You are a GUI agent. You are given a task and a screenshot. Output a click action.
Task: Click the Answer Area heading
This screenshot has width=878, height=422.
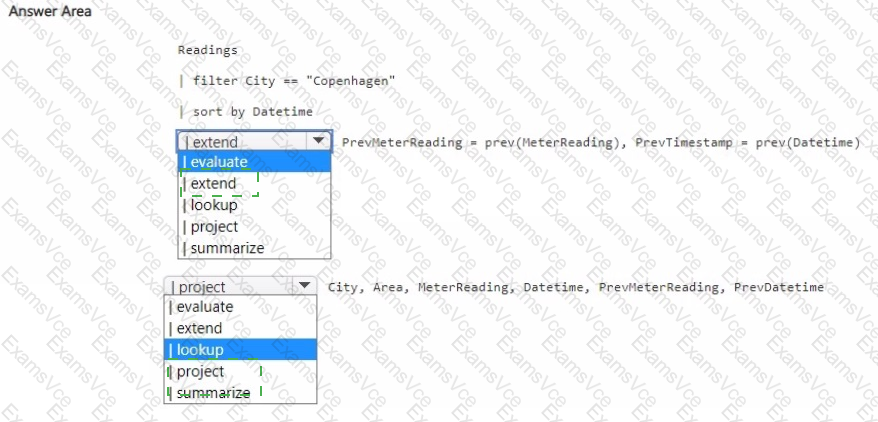50,11
